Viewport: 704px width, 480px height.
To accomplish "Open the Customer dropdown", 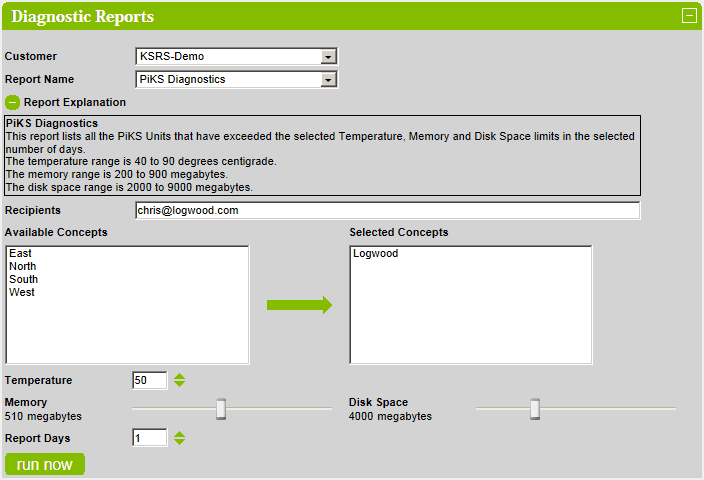I will [328, 57].
